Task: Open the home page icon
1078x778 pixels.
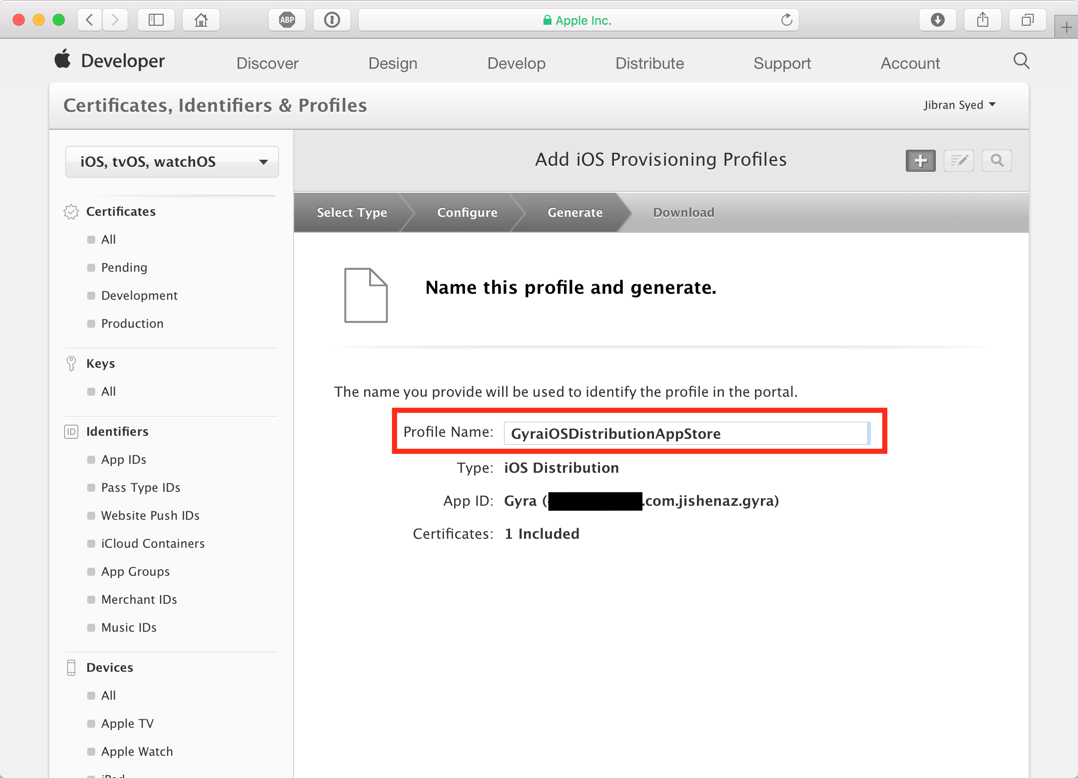Action: [x=201, y=20]
